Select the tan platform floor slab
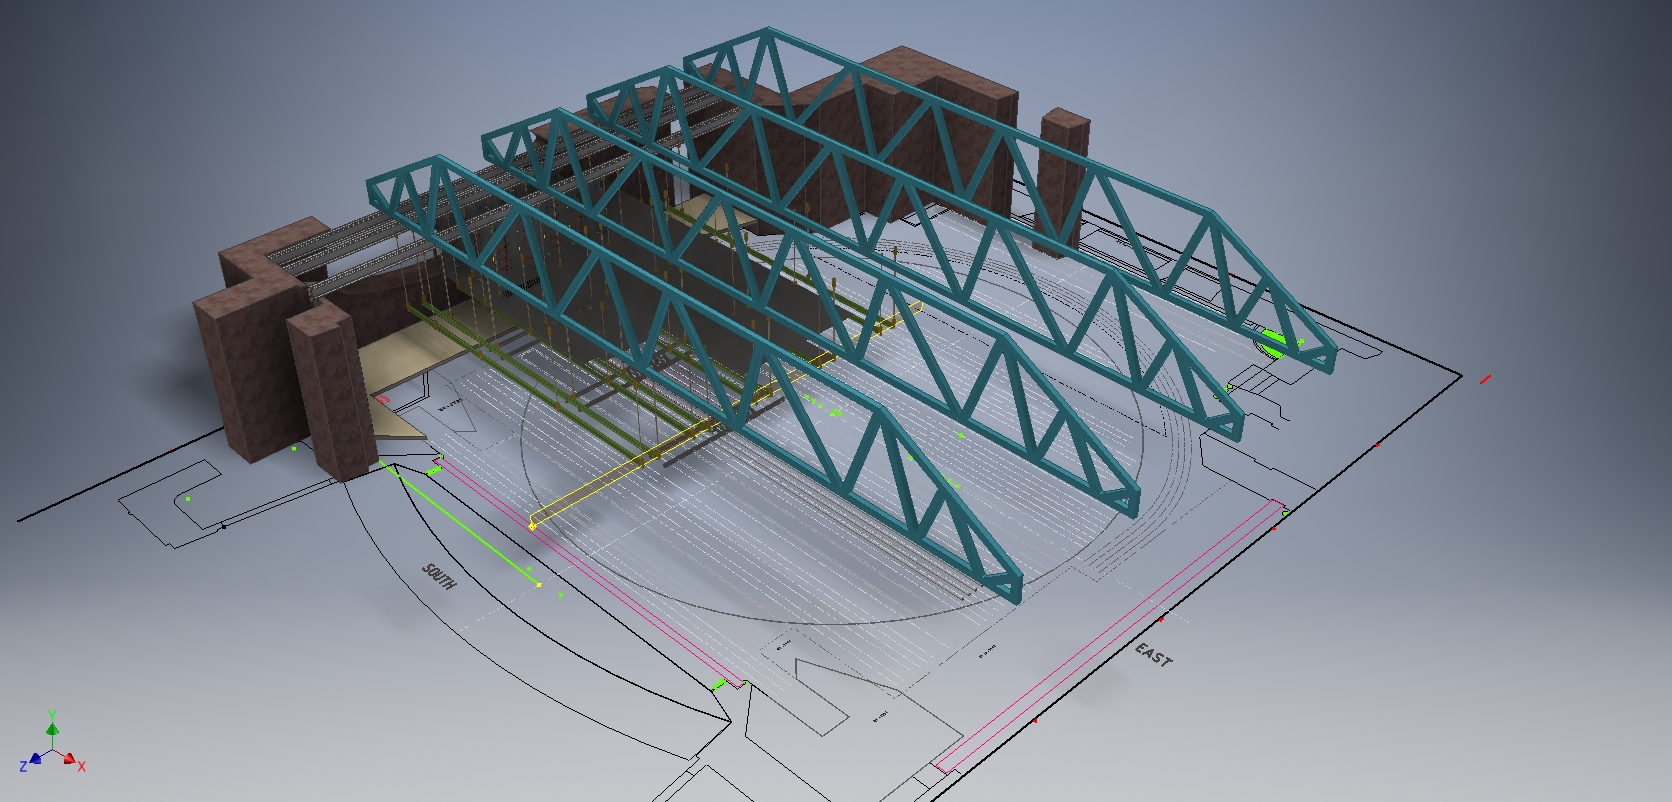The image size is (1672, 802). 395,380
